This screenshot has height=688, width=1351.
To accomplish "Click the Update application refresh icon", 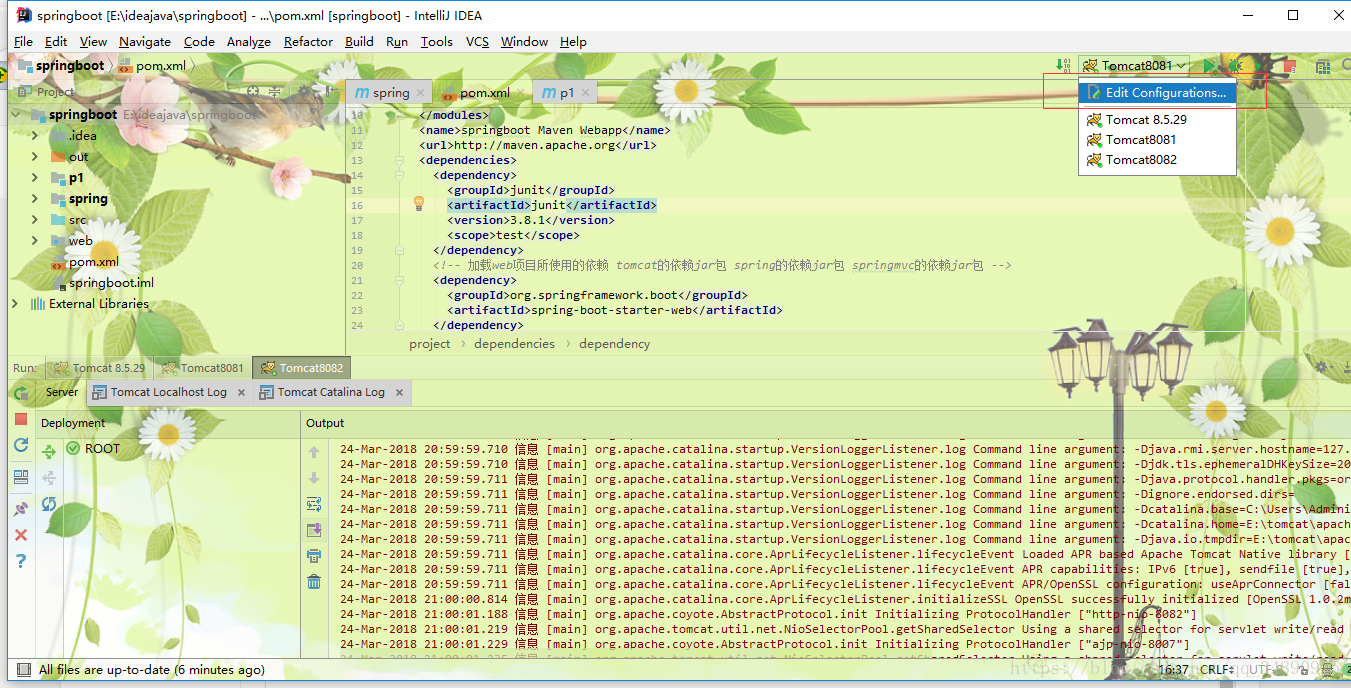I will tap(21, 445).
